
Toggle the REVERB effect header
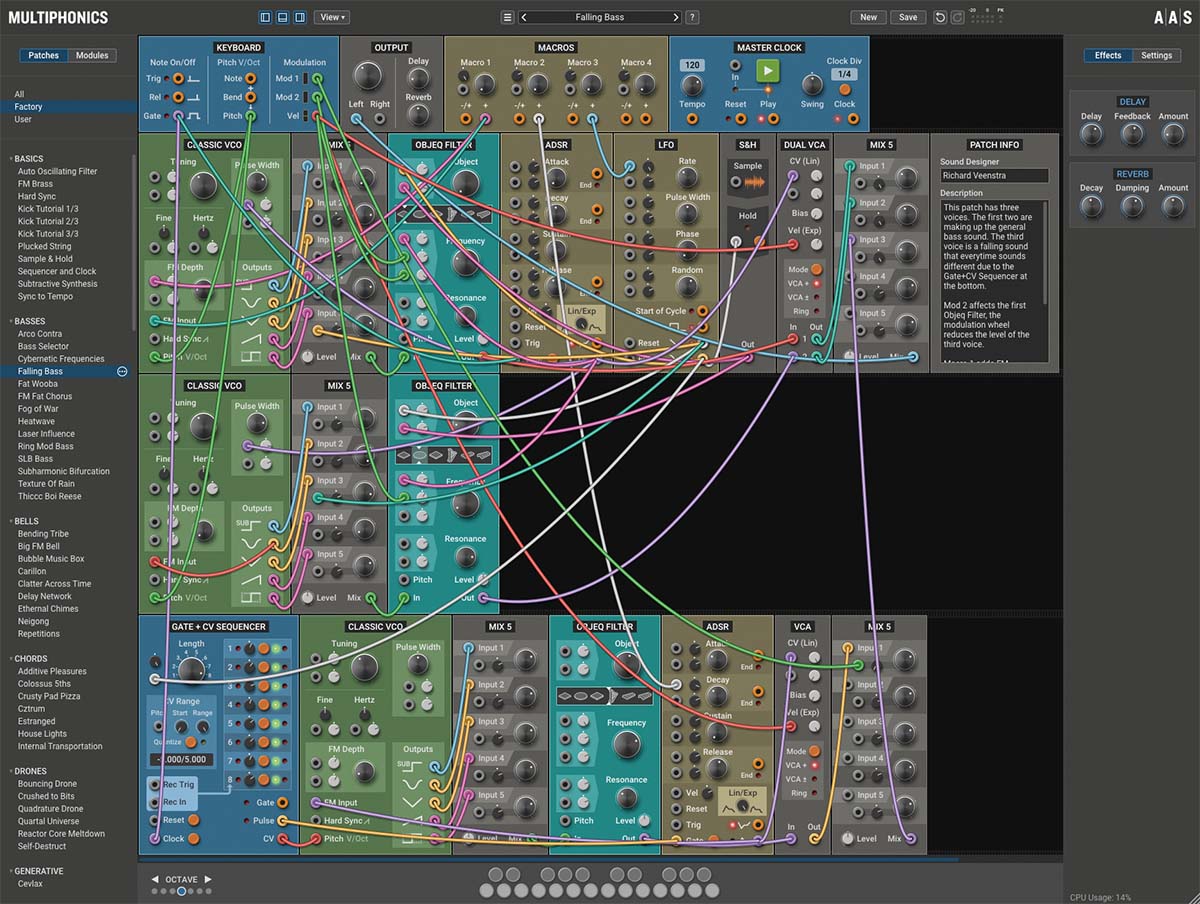(x=1133, y=174)
